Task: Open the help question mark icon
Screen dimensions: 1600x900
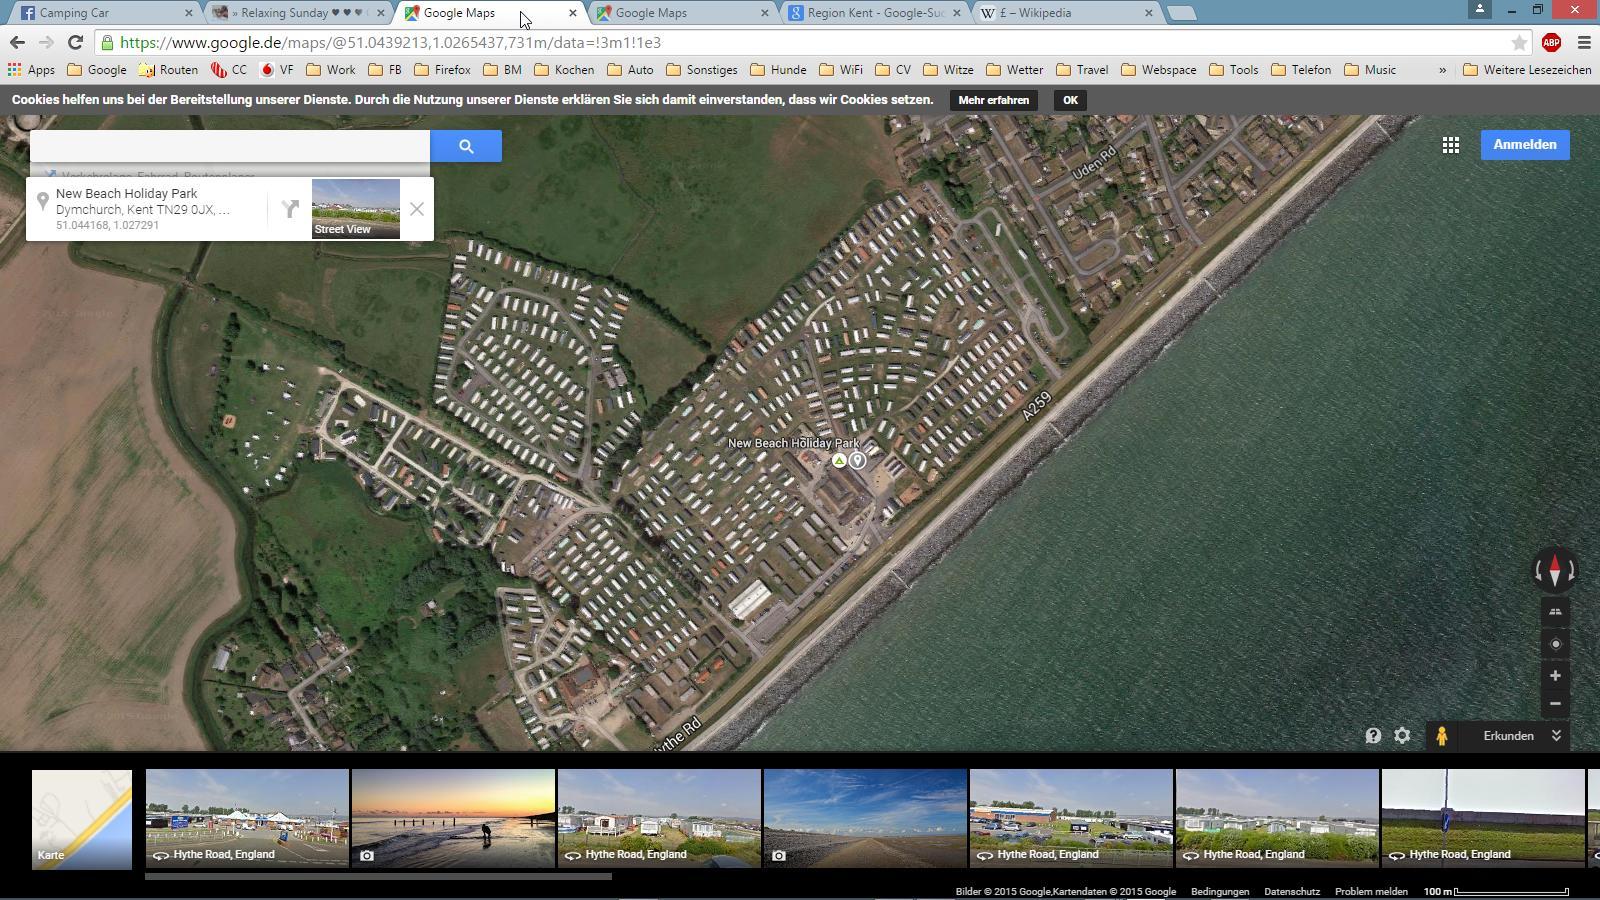Action: (1373, 736)
